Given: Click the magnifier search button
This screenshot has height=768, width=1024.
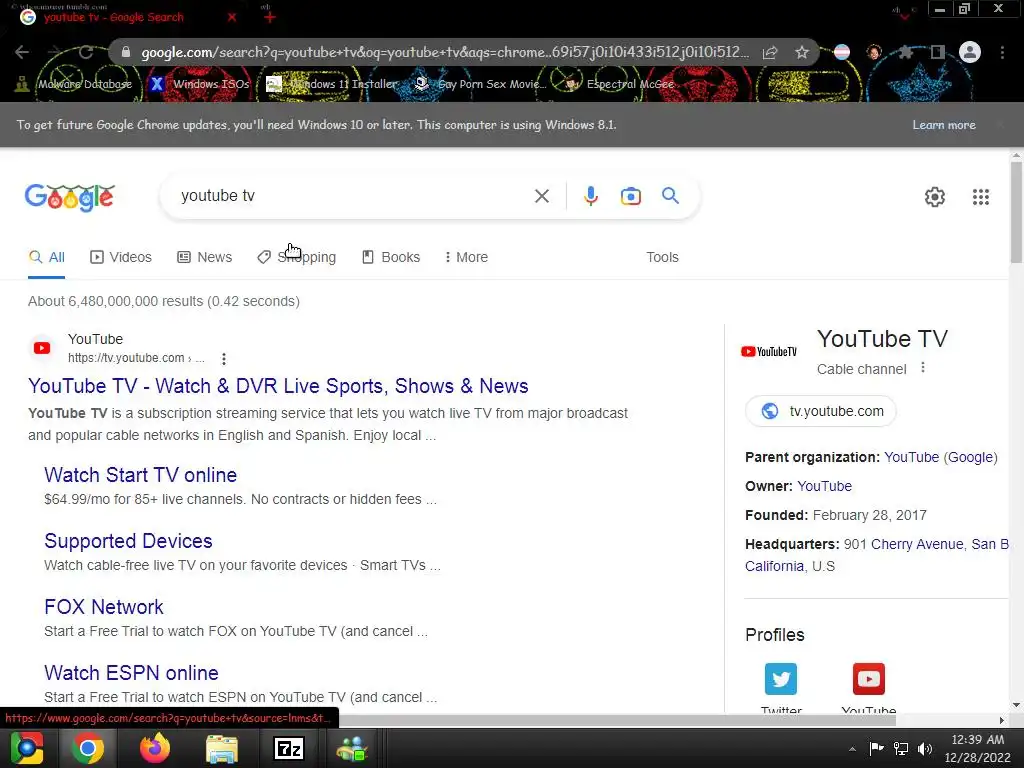Looking at the screenshot, I should click(670, 195).
